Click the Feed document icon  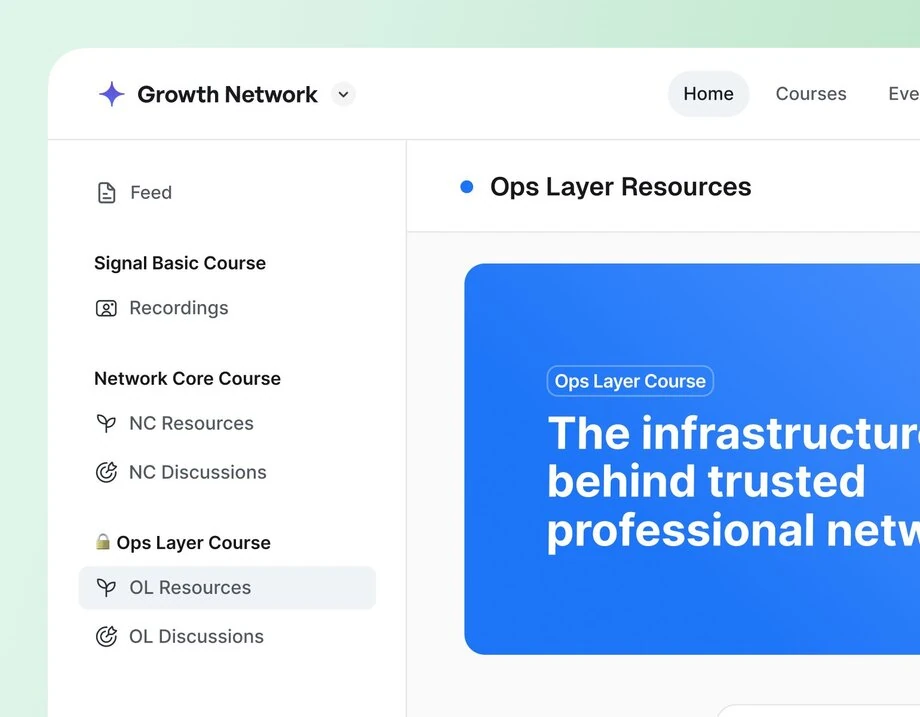point(106,192)
